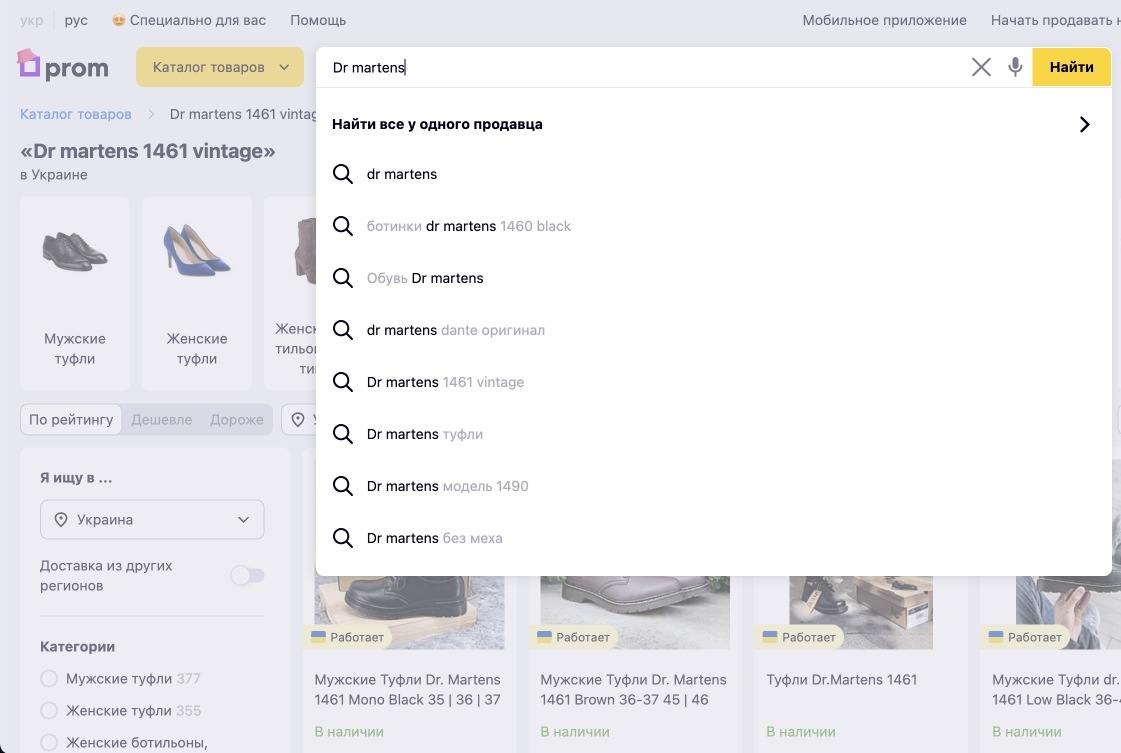Click 'В наличии' status under 'Туфли Dr.Martens 1461'

[801, 732]
